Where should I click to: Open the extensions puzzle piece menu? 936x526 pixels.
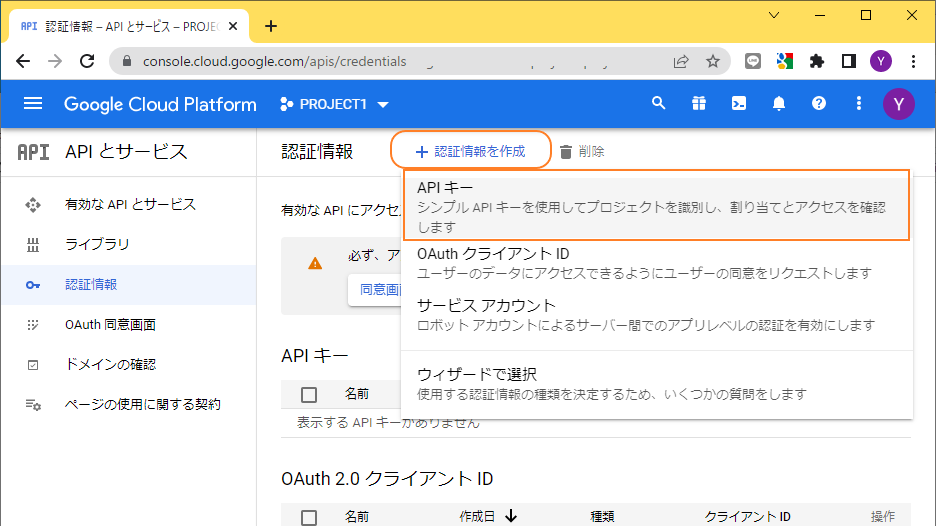tap(817, 61)
